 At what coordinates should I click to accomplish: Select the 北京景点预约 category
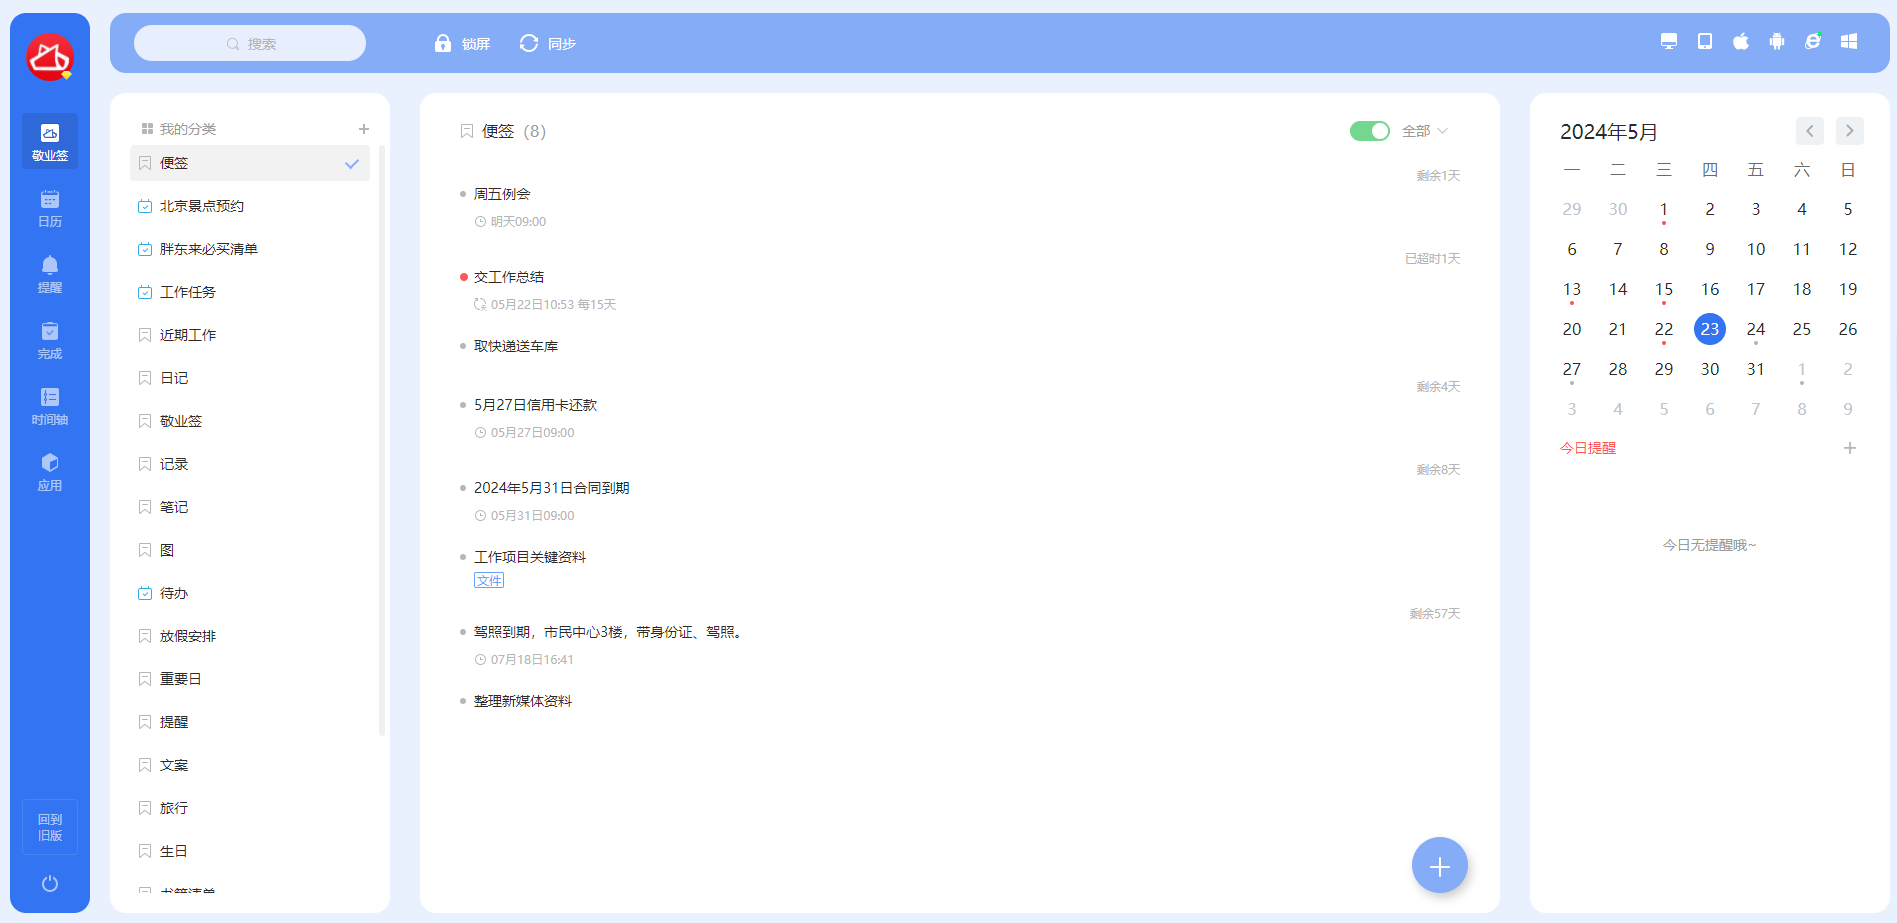(x=250, y=206)
